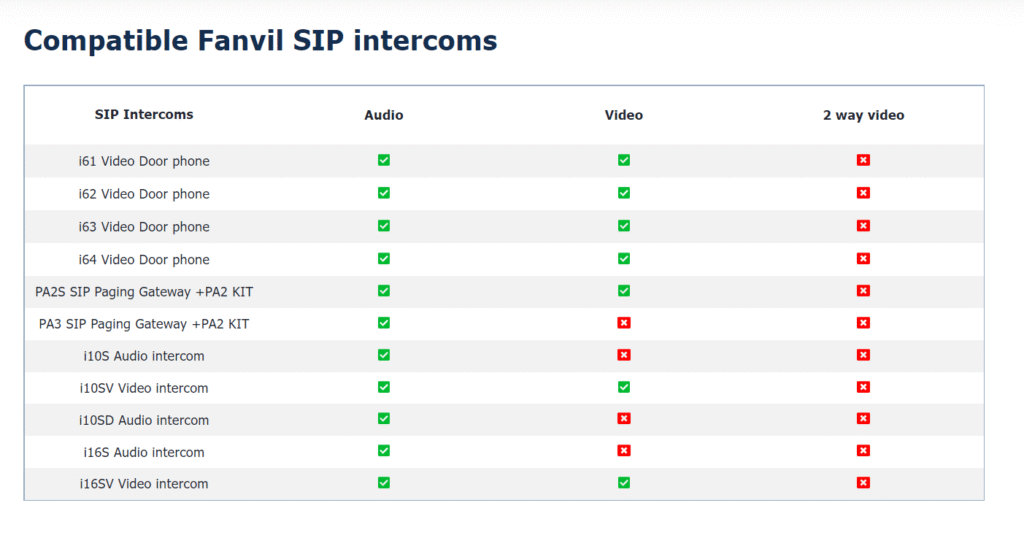This screenshot has width=1024, height=538.
Task: Select the 'i10SV Video intercom' row label
Action: 144,388
